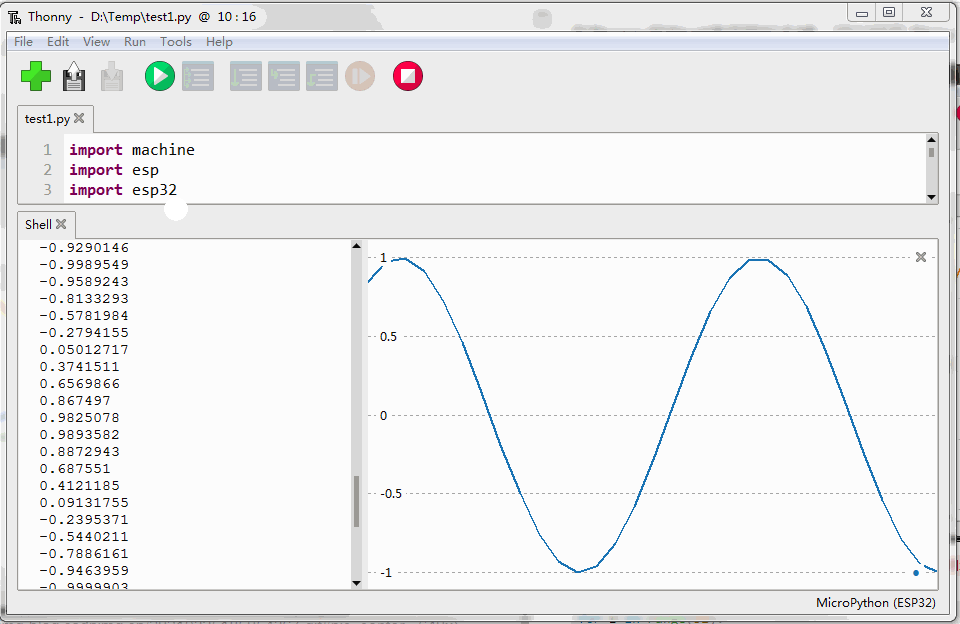Click editor scrollbar up arrow
This screenshot has height=624, width=960.
[x=932, y=139]
